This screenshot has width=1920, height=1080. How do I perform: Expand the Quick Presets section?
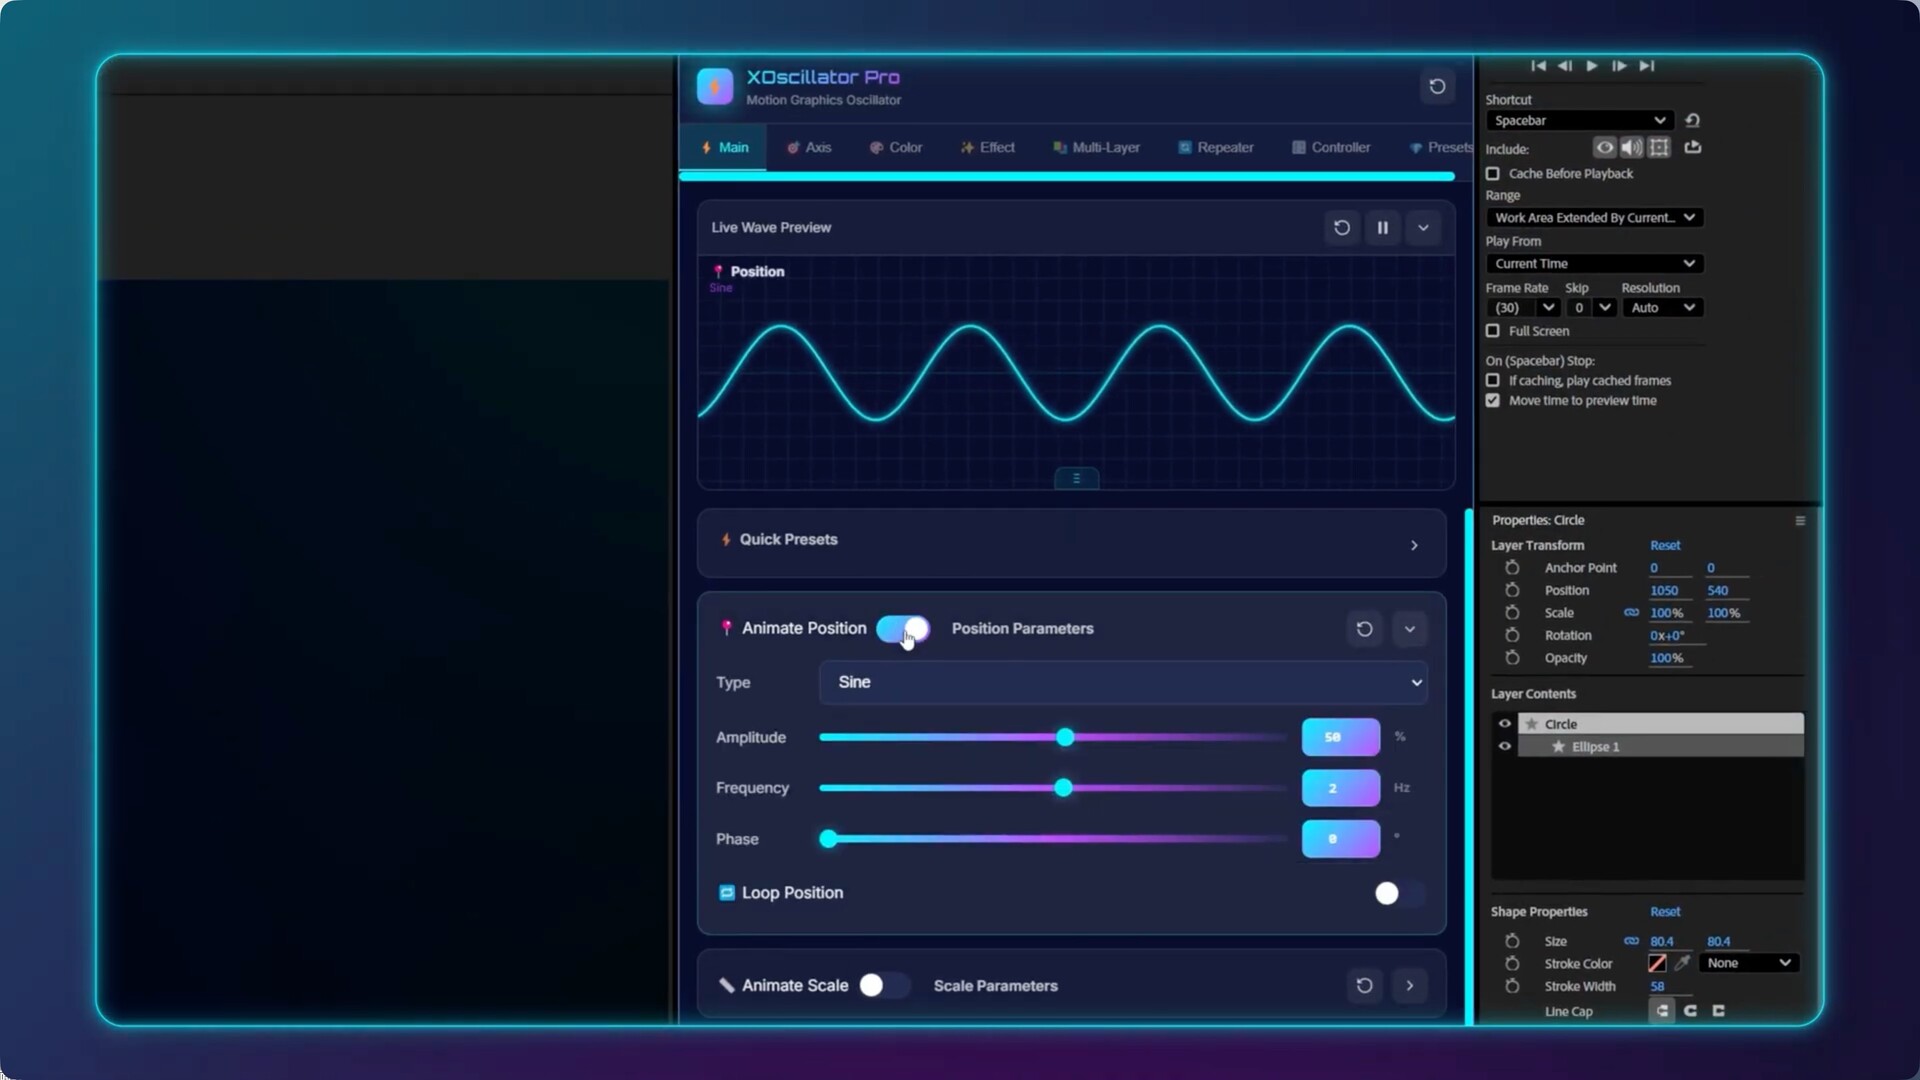pyautogui.click(x=1413, y=545)
